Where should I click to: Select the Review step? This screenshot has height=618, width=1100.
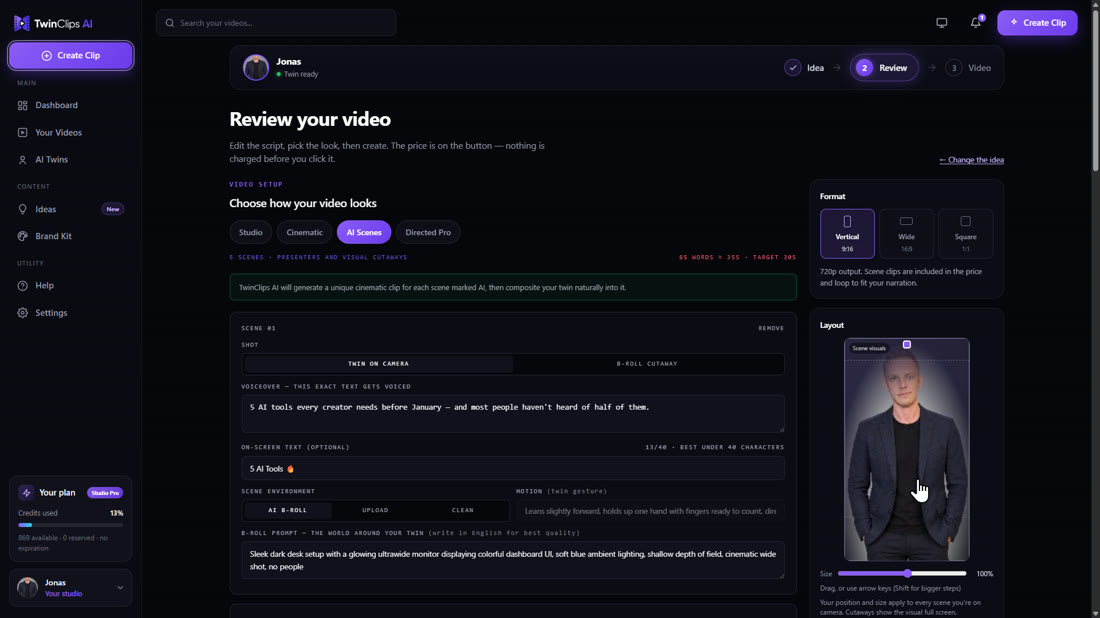(x=884, y=68)
